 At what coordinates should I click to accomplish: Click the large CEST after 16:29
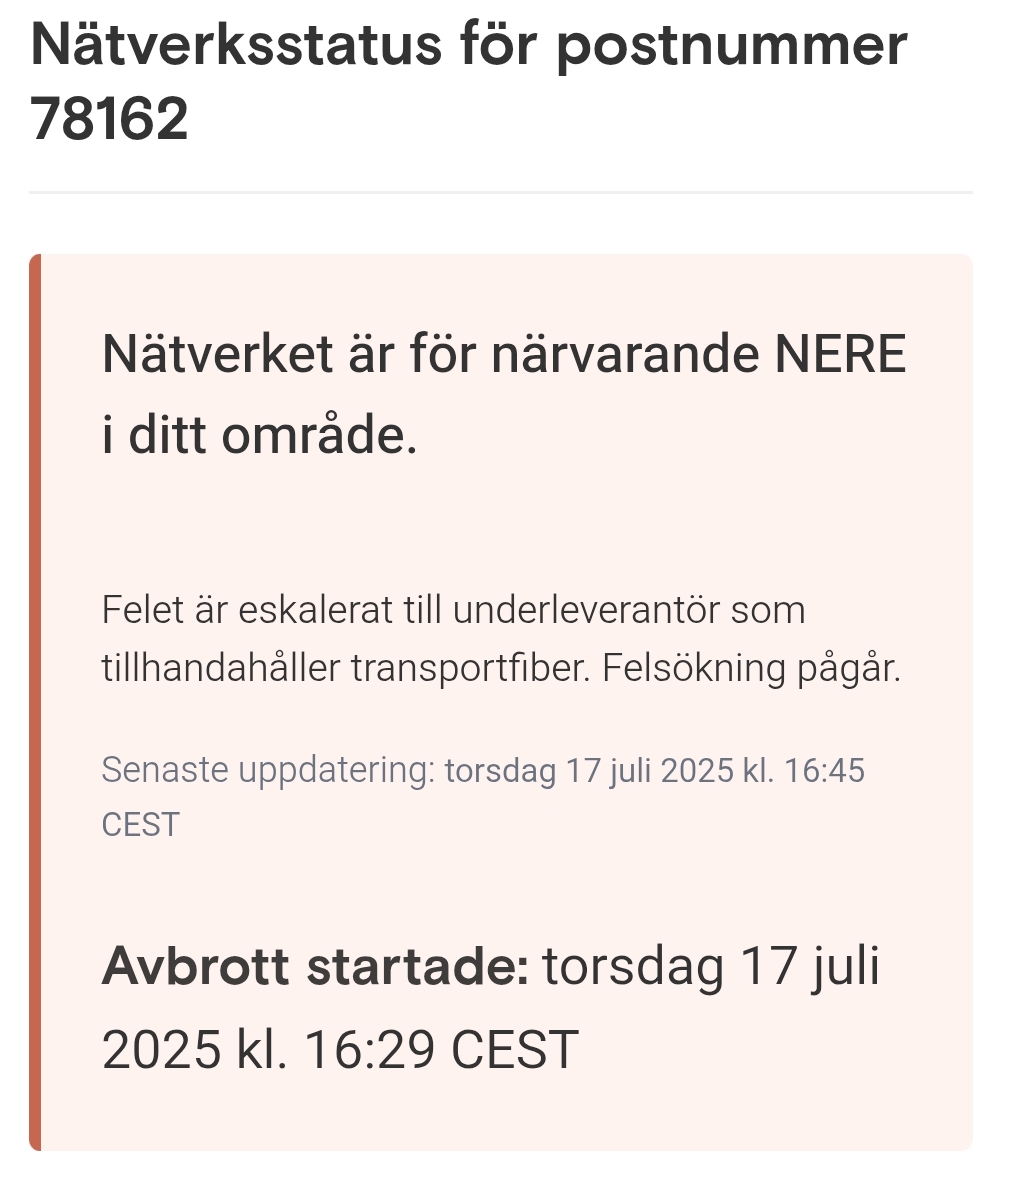pos(515,1050)
